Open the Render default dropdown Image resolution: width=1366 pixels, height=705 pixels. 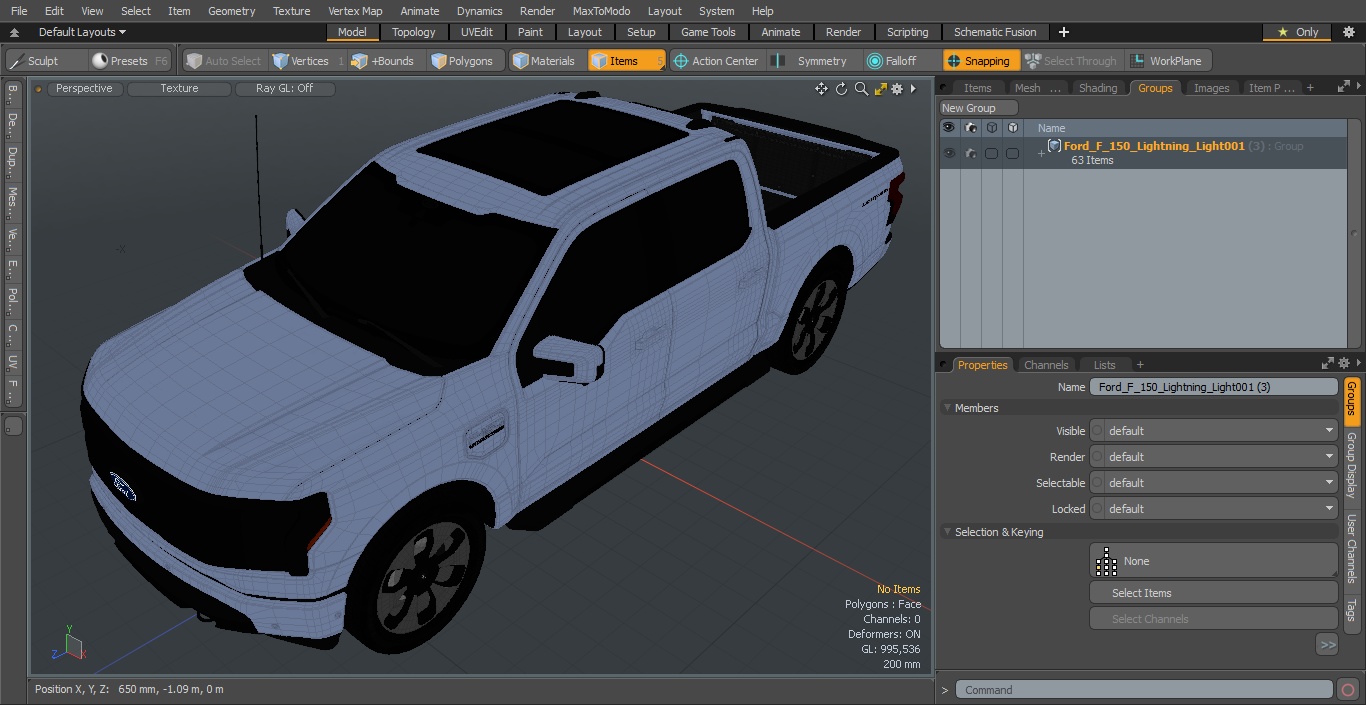tap(1213, 457)
